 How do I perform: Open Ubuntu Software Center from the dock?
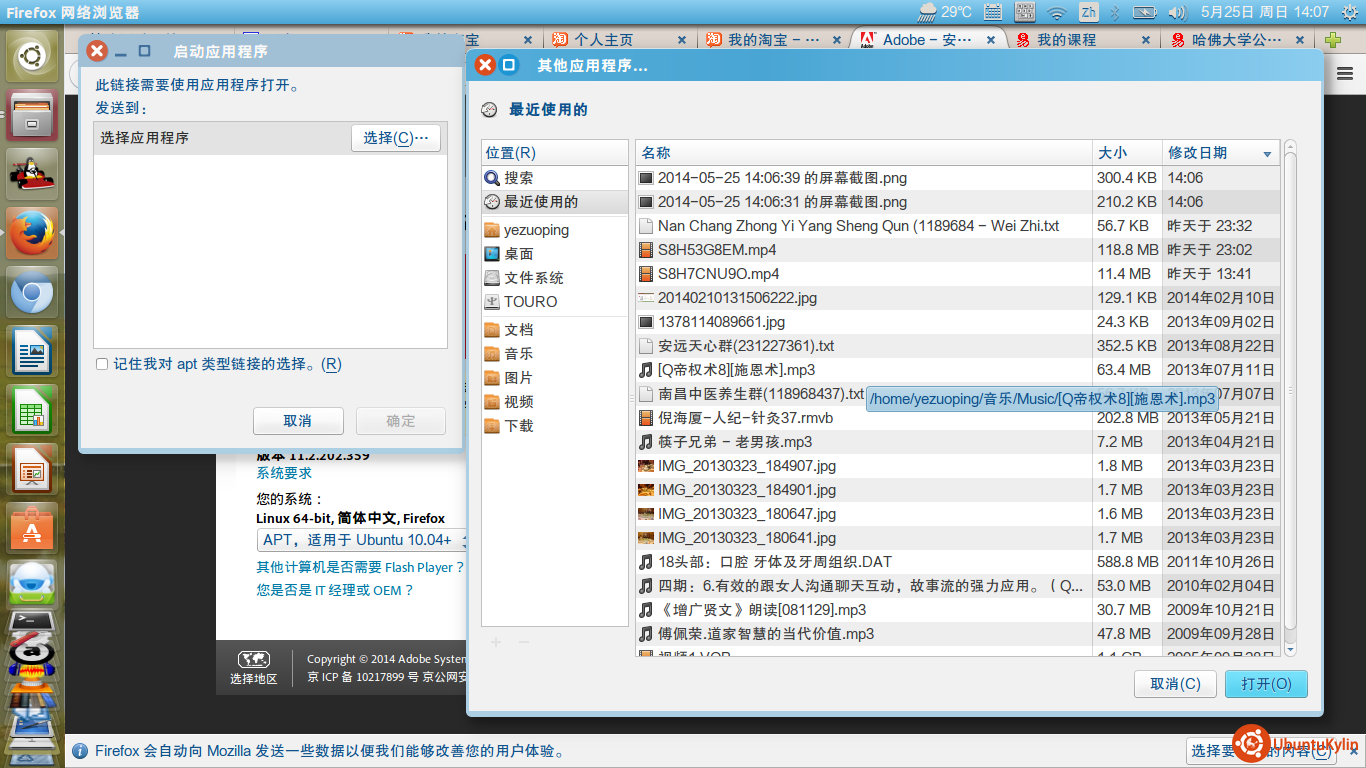32,528
